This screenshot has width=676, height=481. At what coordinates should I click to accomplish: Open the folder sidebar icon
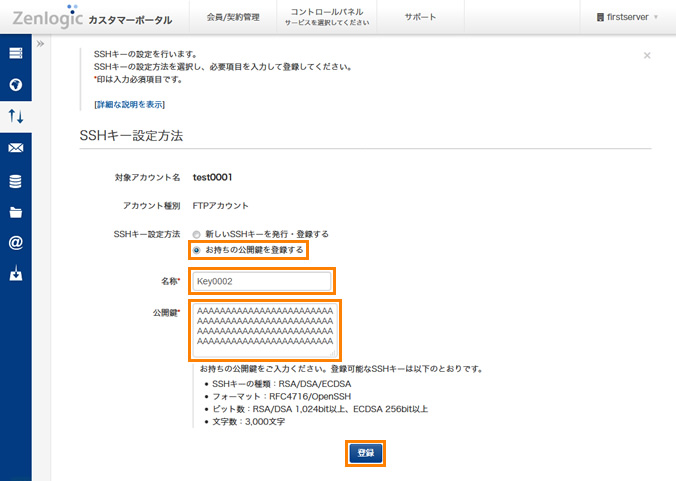click(16, 212)
